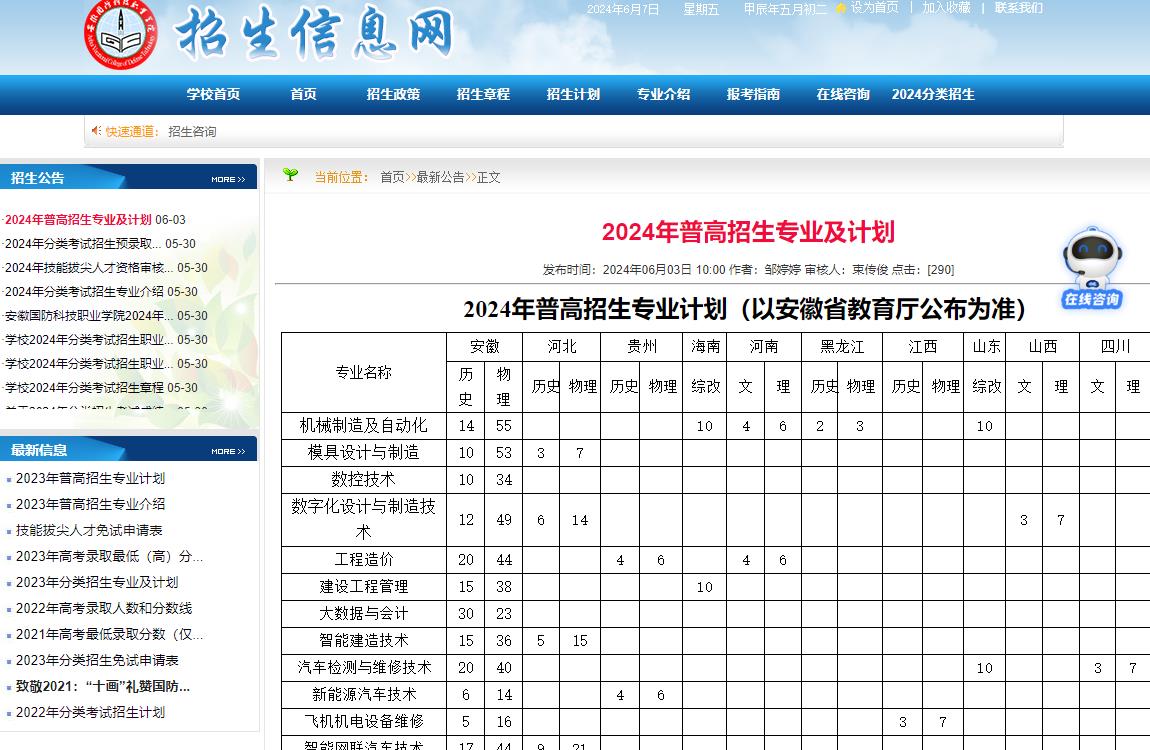This screenshot has width=1150, height=750.
Task: Click the speaker icon beside 快速通道
Action: (x=96, y=130)
